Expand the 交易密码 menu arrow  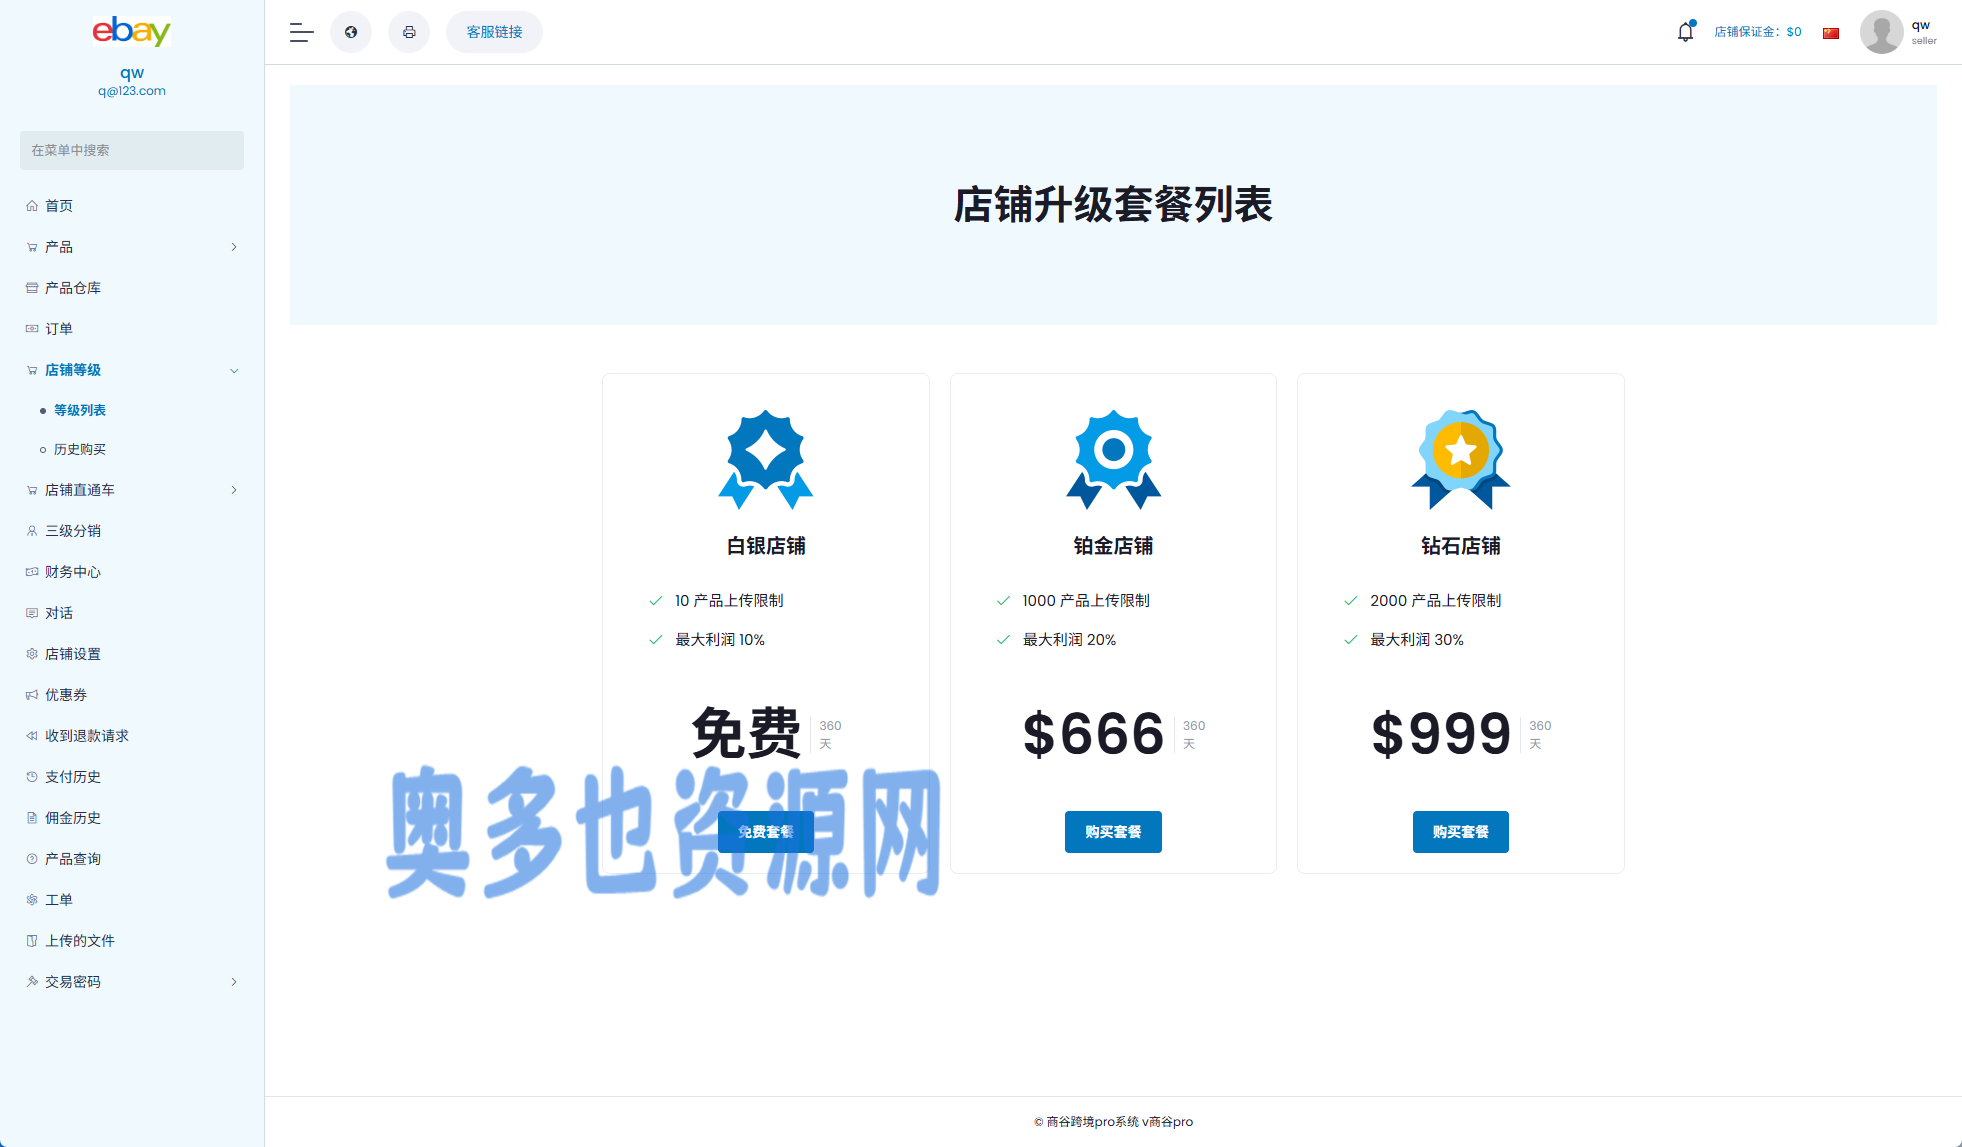pos(234,982)
